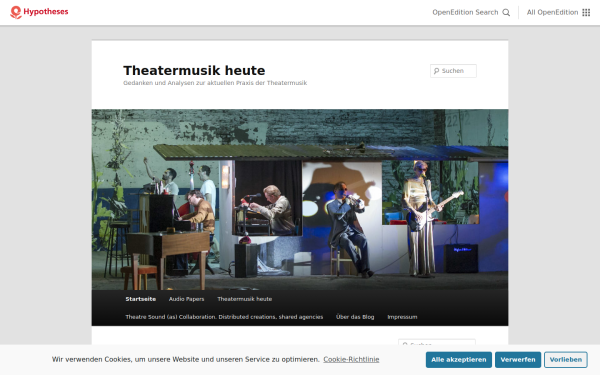Click the OpenEdition Search label
The height and width of the screenshot is (375, 600).
coord(465,12)
